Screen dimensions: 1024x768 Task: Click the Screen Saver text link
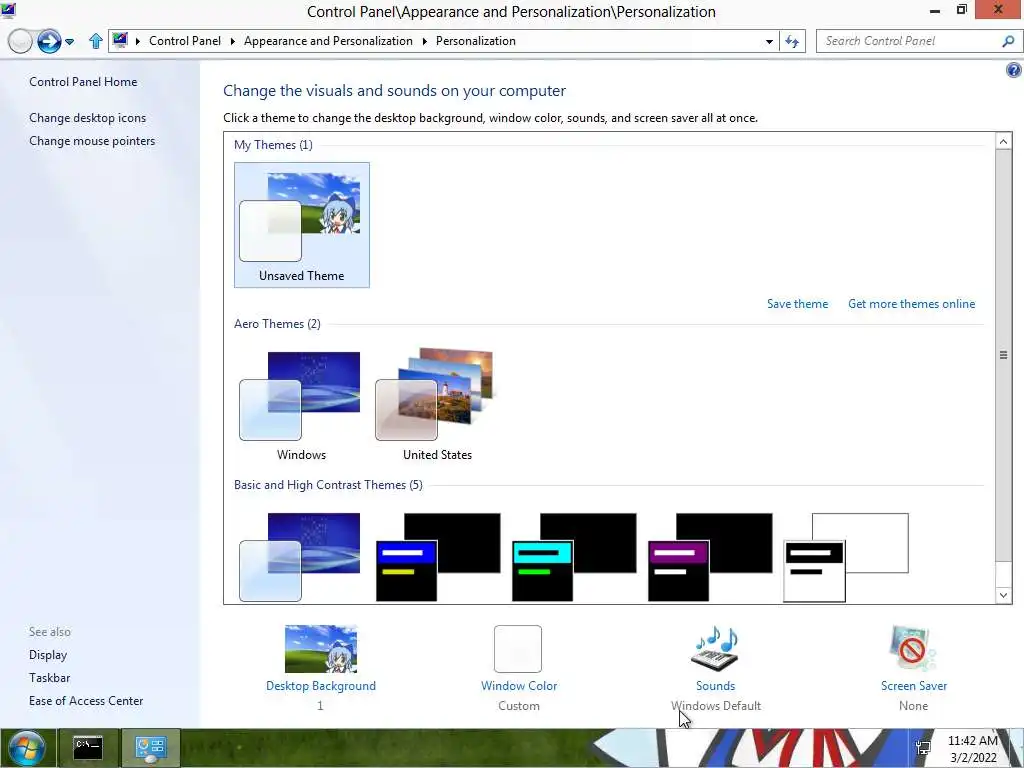[x=914, y=686]
